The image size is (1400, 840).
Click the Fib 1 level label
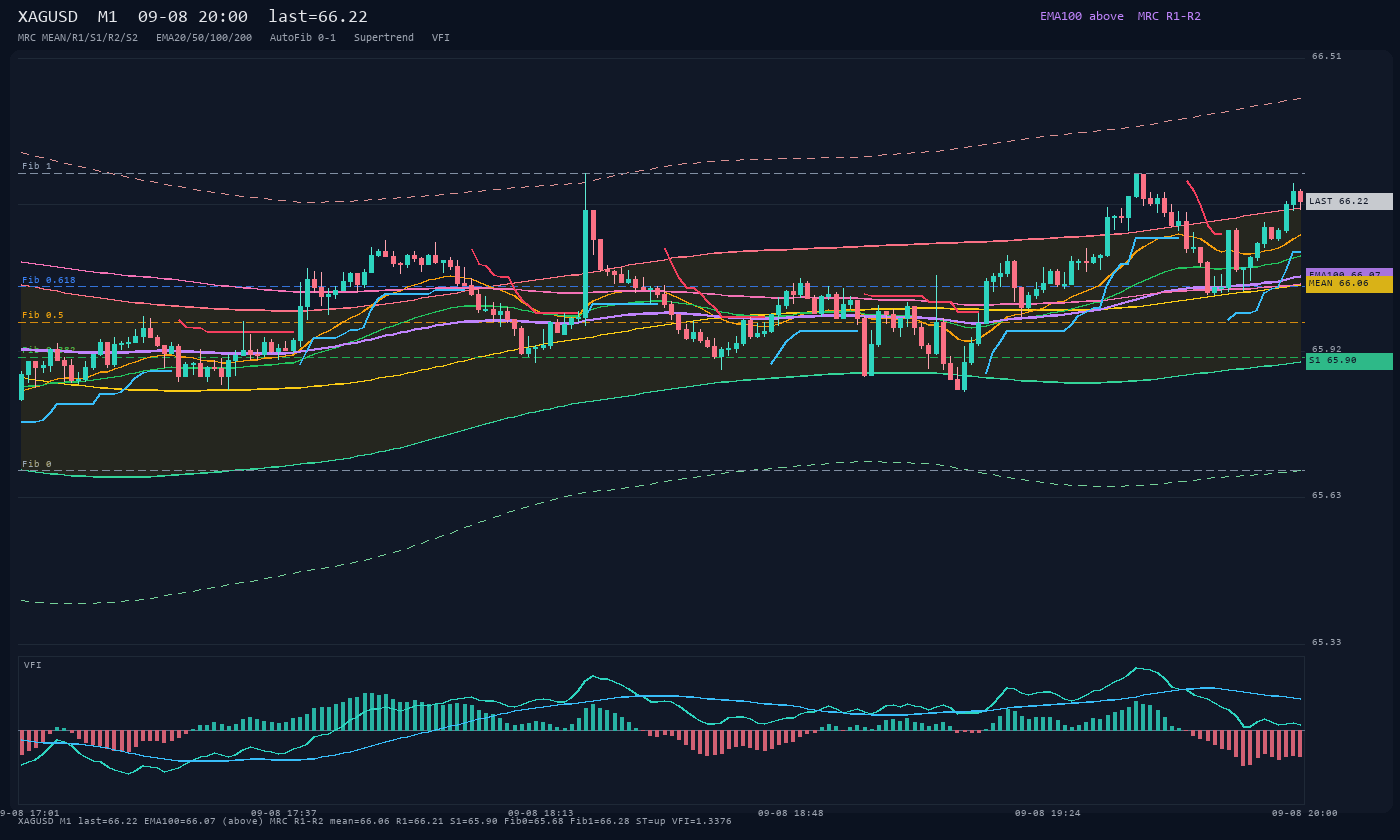(37, 166)
